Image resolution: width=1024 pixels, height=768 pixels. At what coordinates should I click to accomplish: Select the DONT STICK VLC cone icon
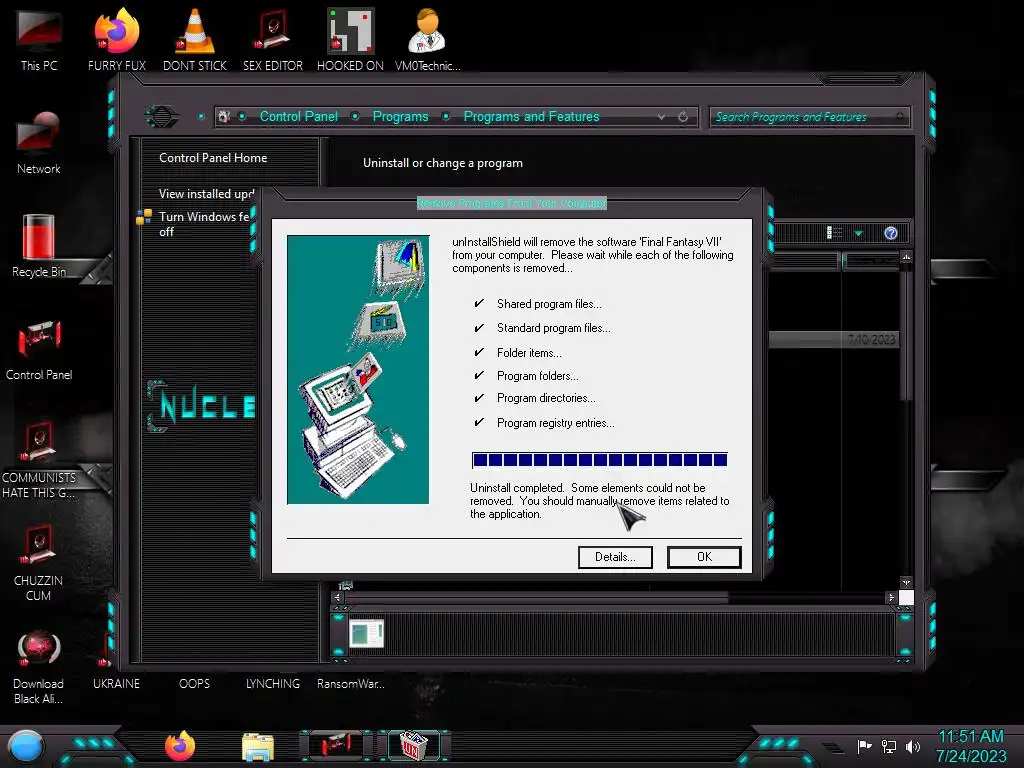195,40
